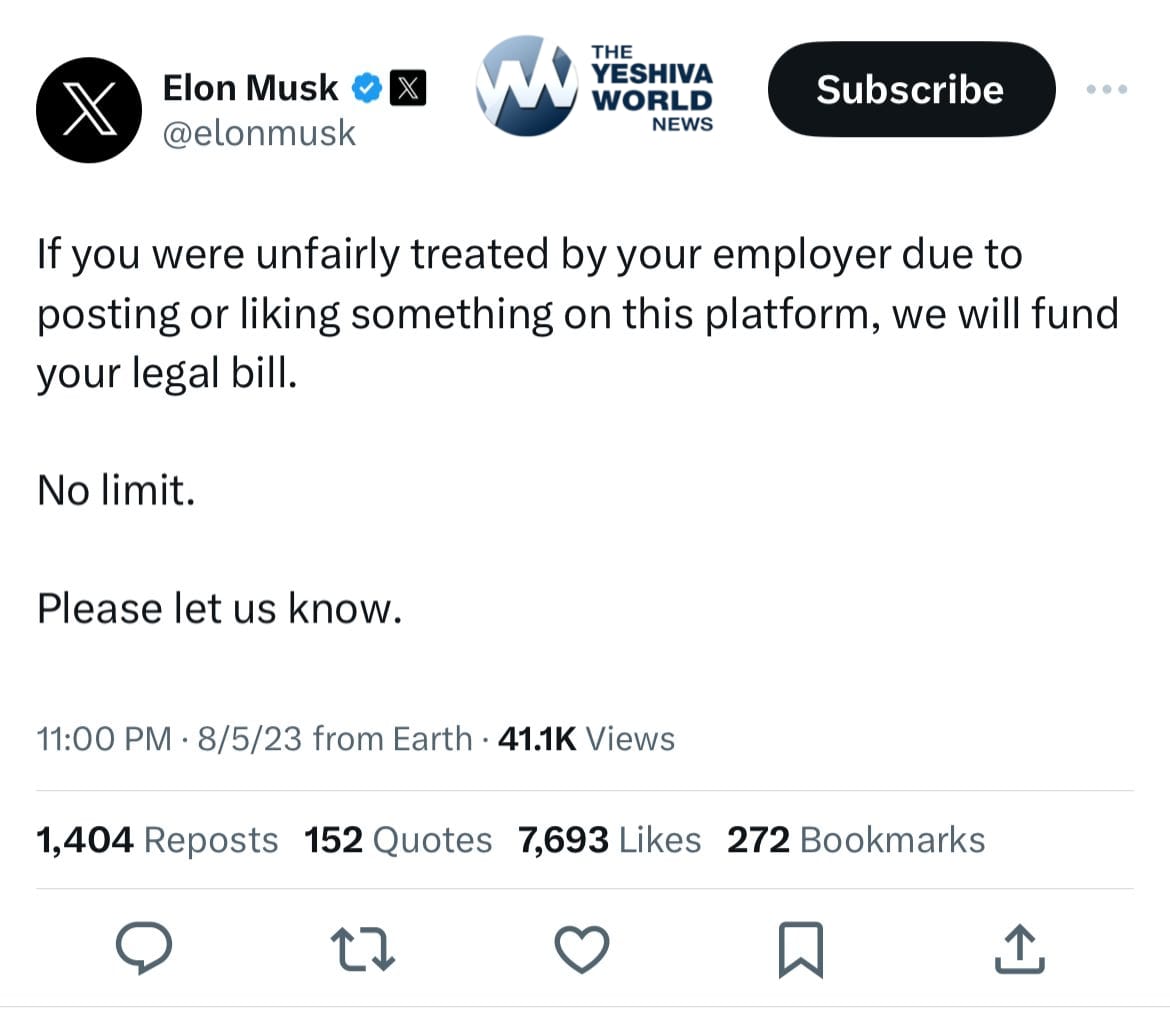
Task: Repost this post using the repost icon
Action: point(363,946)
